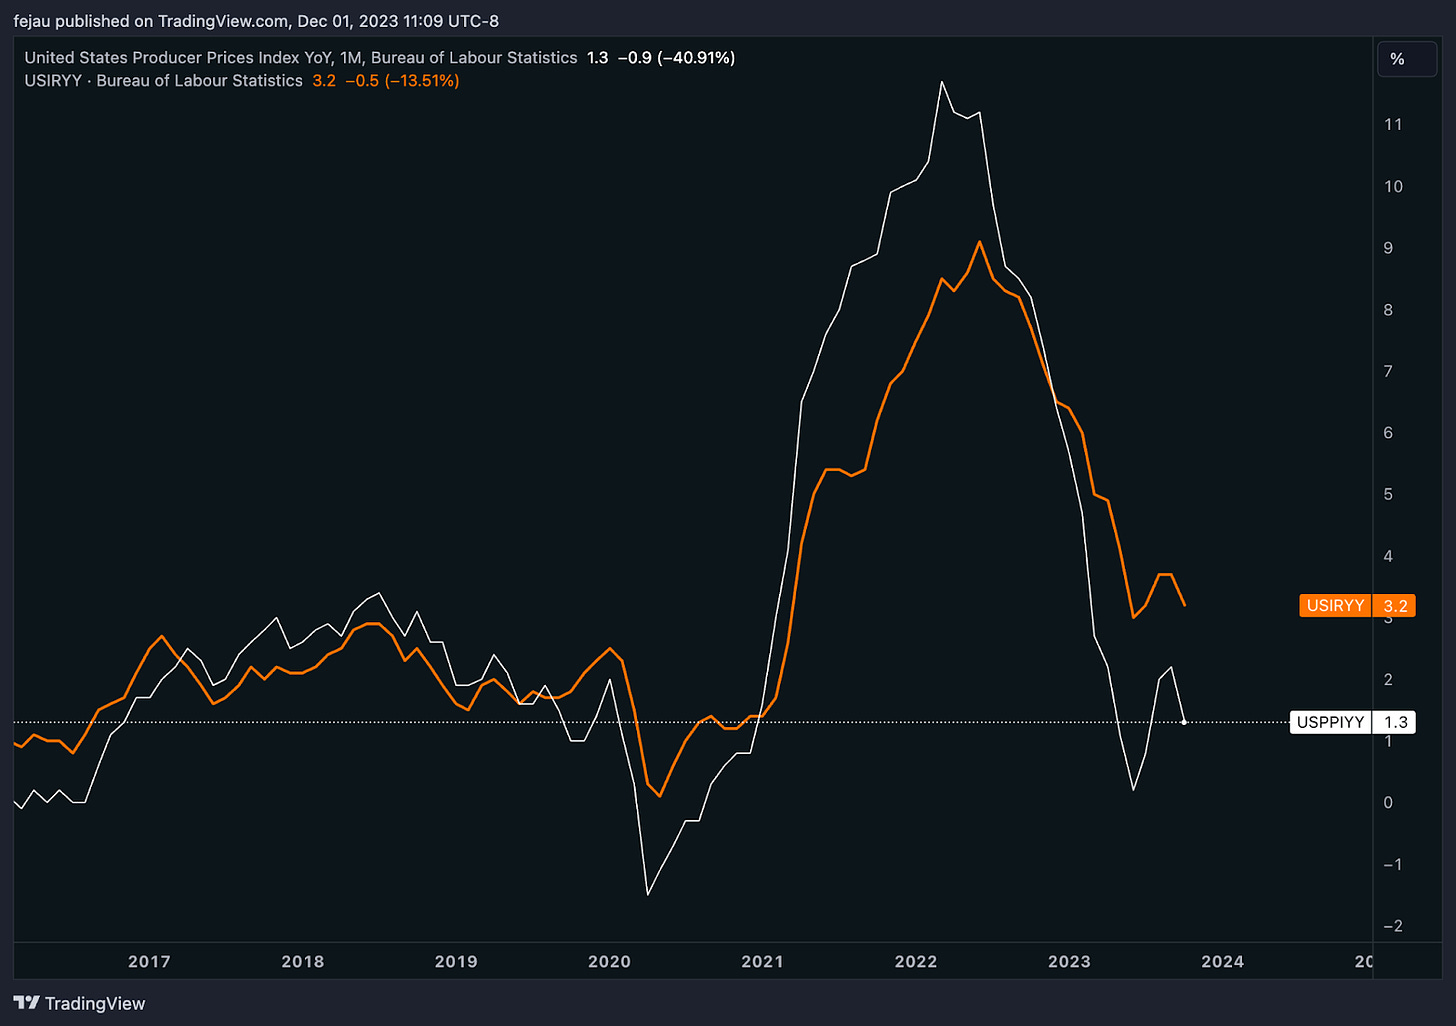Click the −0.5 (−13.51%) change in the legend

pyautogui.click(x=402, y=81)
